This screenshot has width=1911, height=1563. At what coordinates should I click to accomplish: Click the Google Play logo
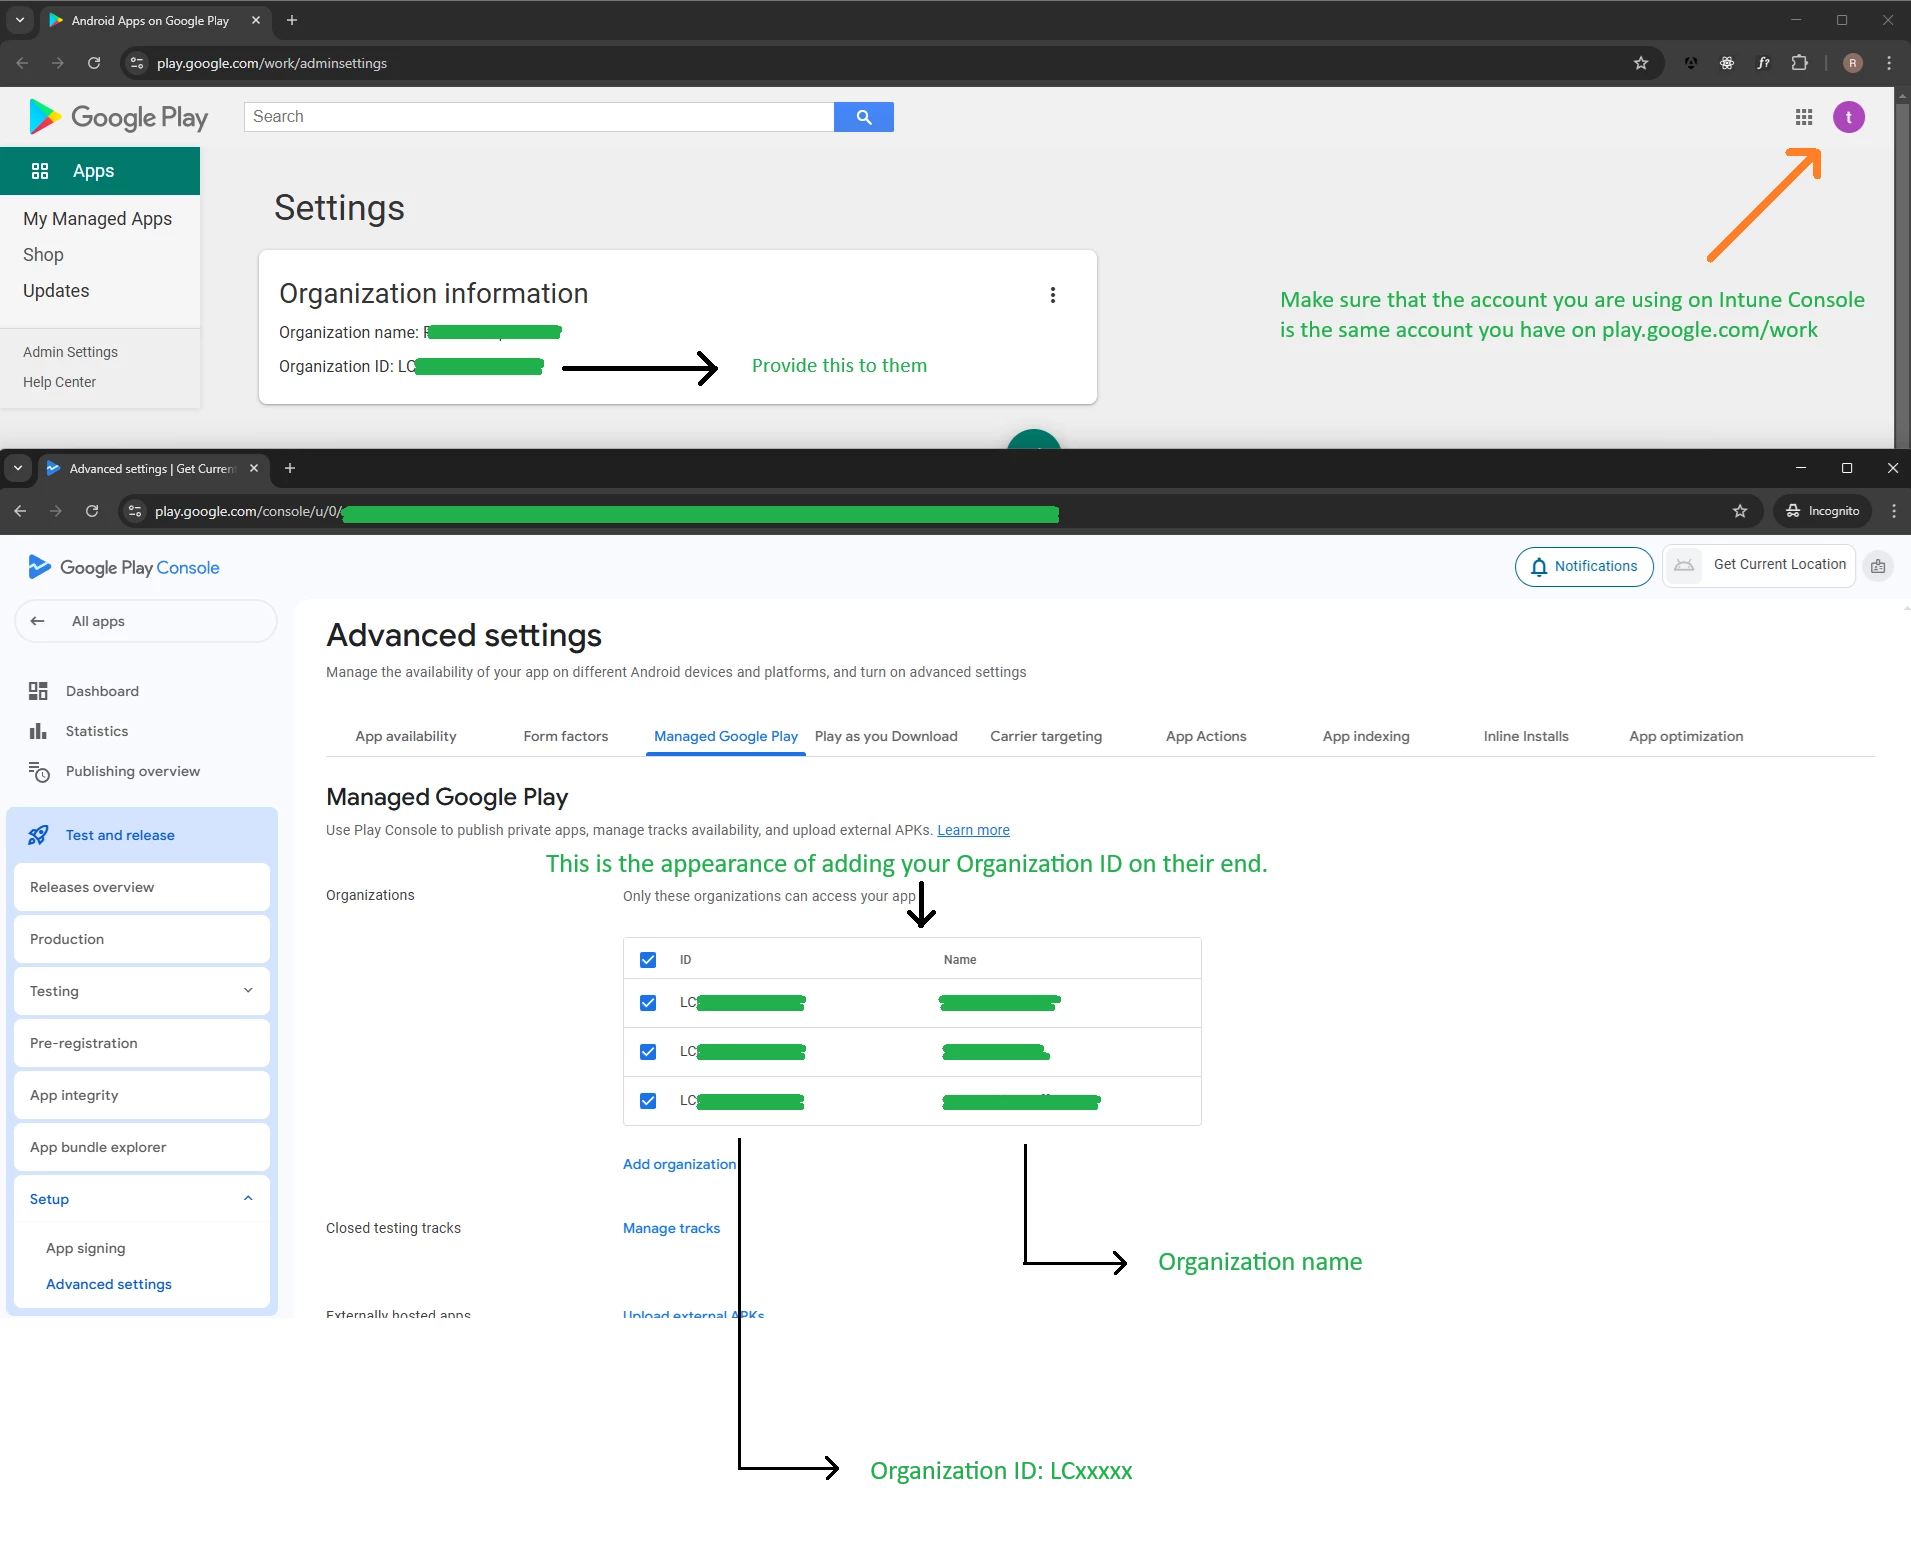119,117
